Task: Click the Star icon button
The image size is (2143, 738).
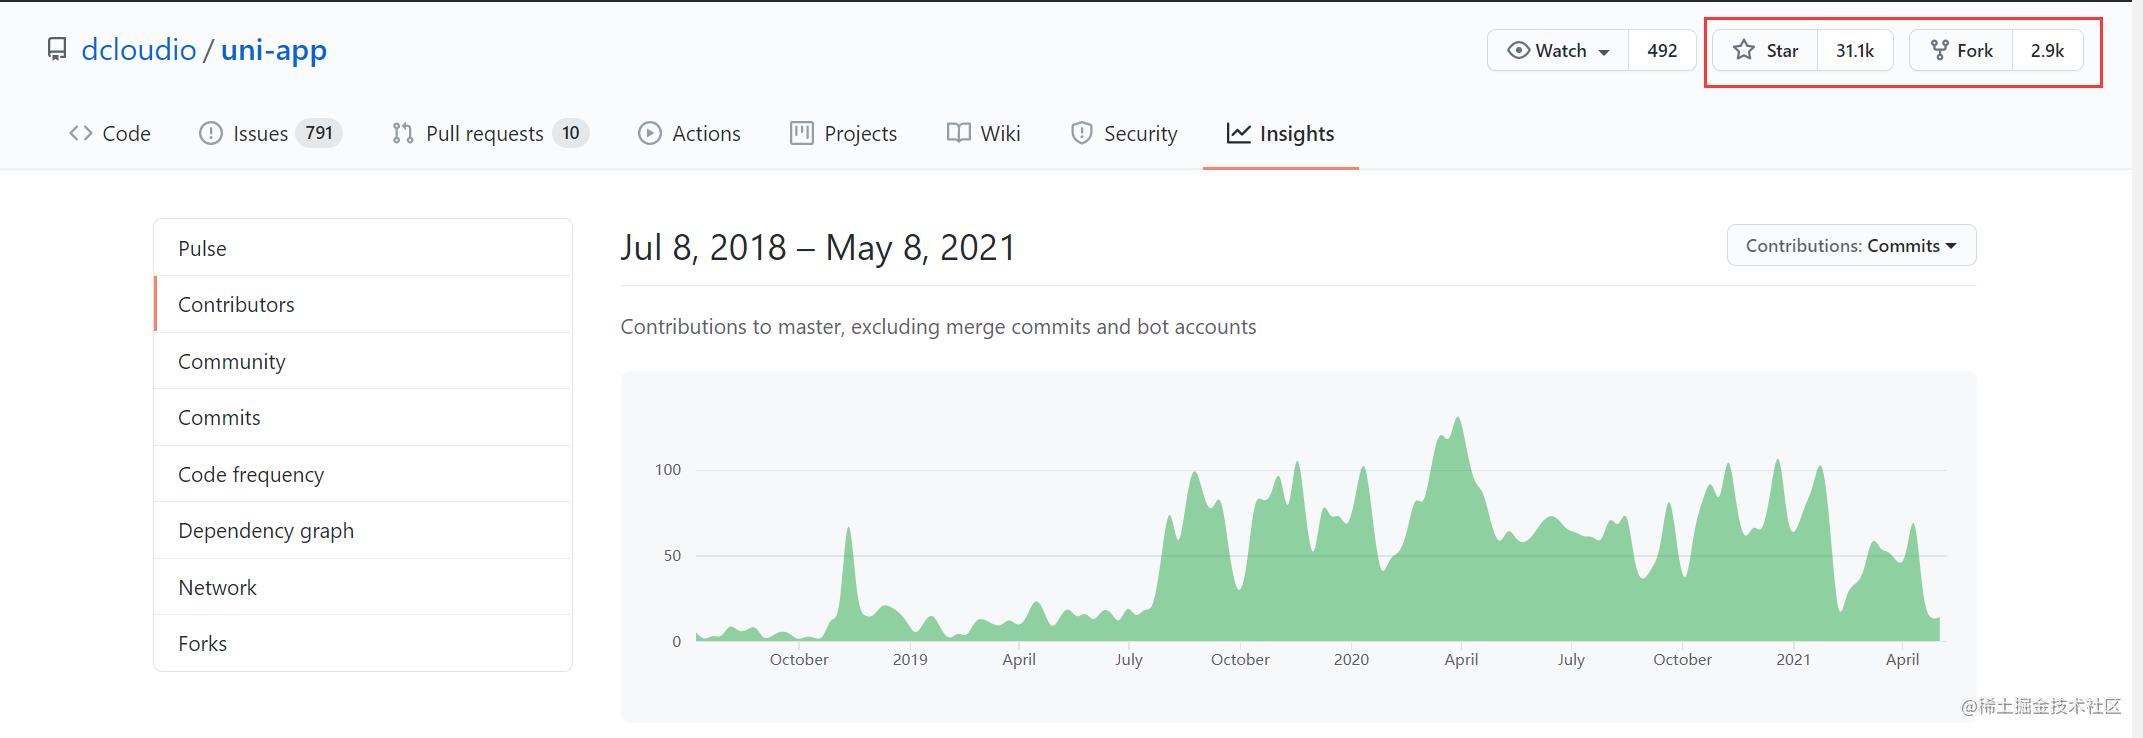Action: pos(1744,50)
